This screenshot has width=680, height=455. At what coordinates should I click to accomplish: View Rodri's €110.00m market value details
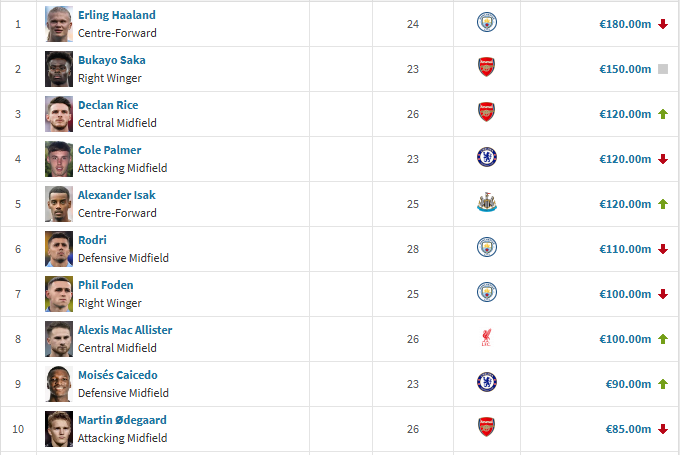625,249
